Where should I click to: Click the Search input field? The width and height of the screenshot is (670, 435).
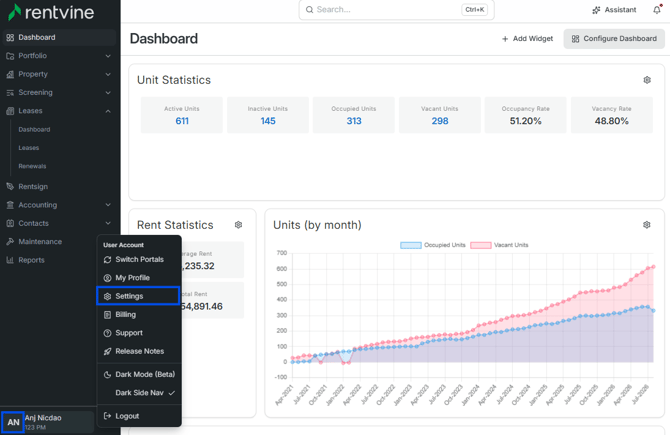point(397,9)
